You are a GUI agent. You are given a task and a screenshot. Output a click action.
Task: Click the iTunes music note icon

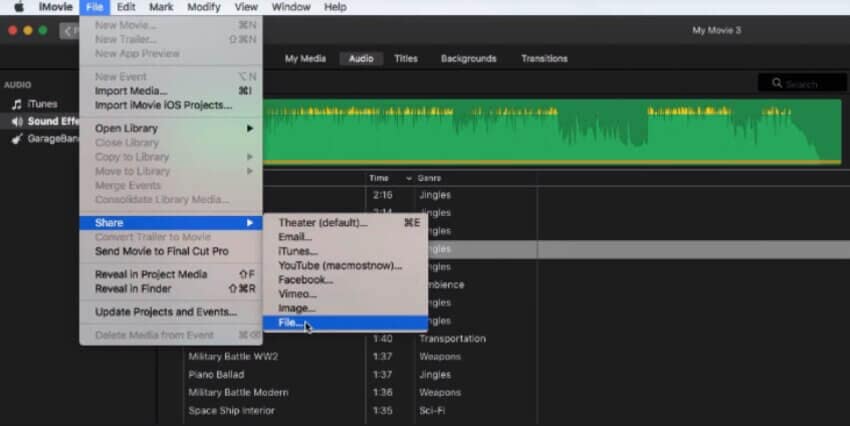[17, 104]
